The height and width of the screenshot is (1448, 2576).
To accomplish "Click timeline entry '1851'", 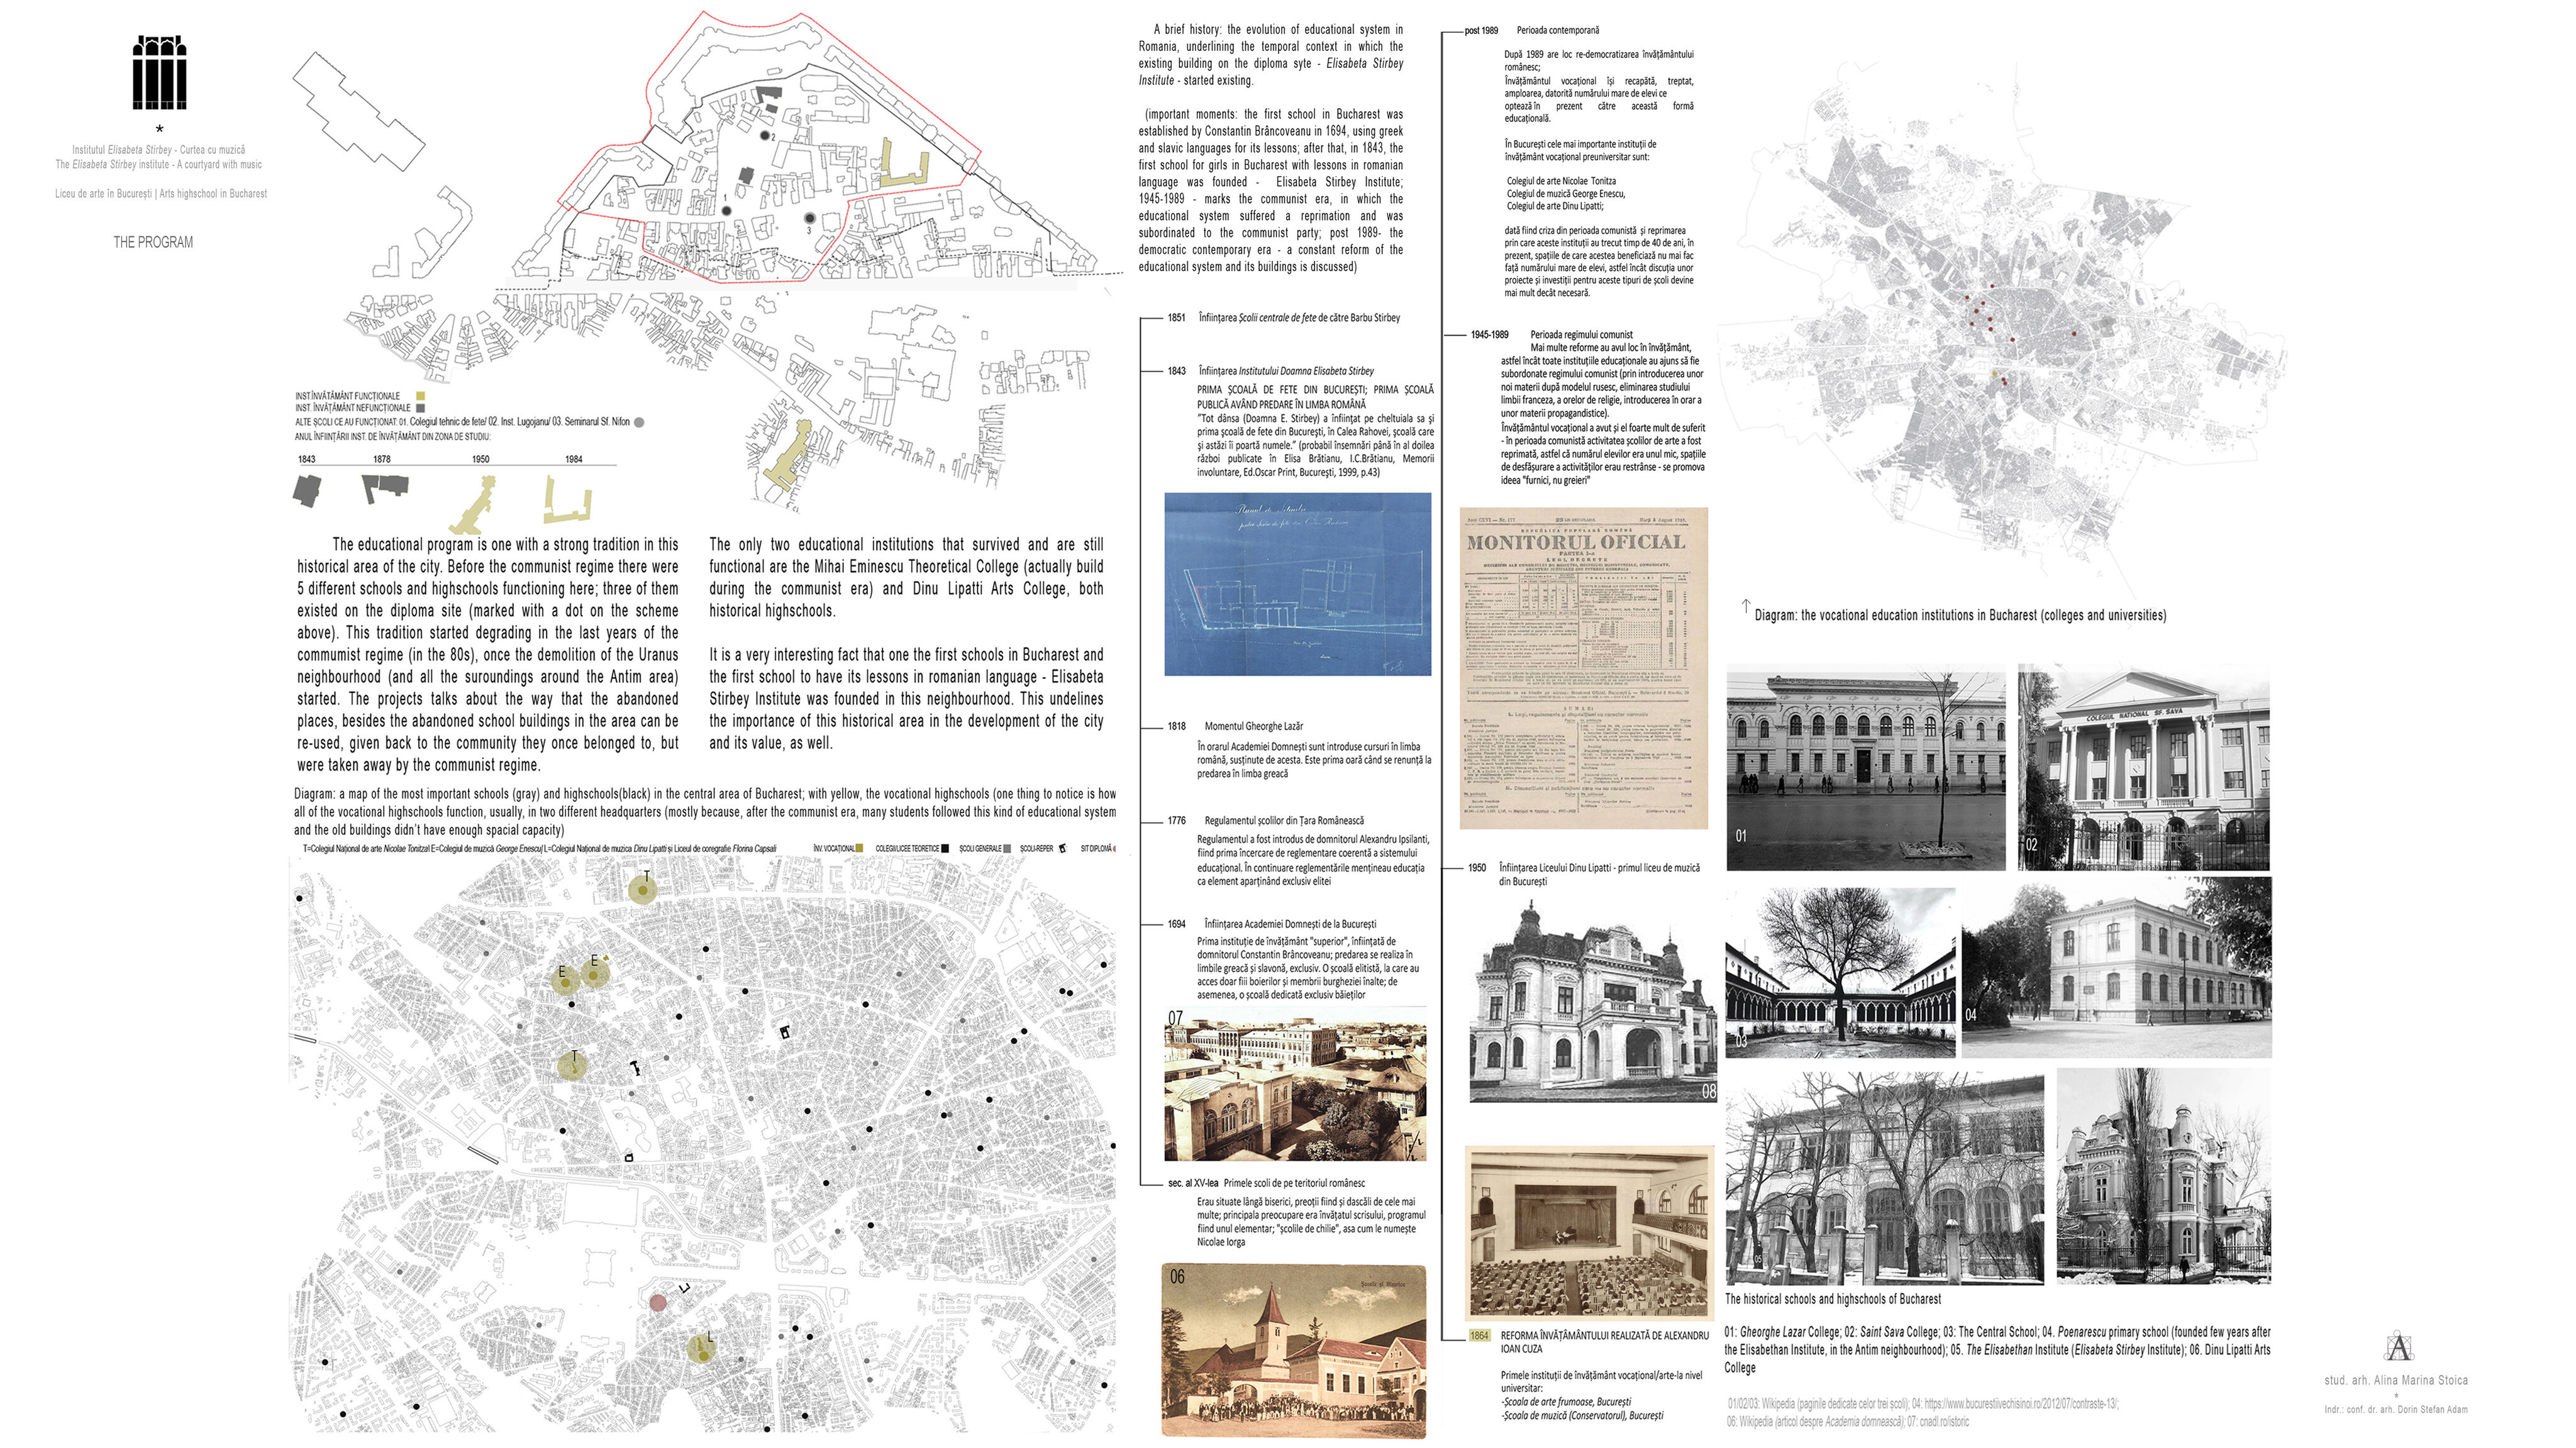I will click(x=1176, y=318).
